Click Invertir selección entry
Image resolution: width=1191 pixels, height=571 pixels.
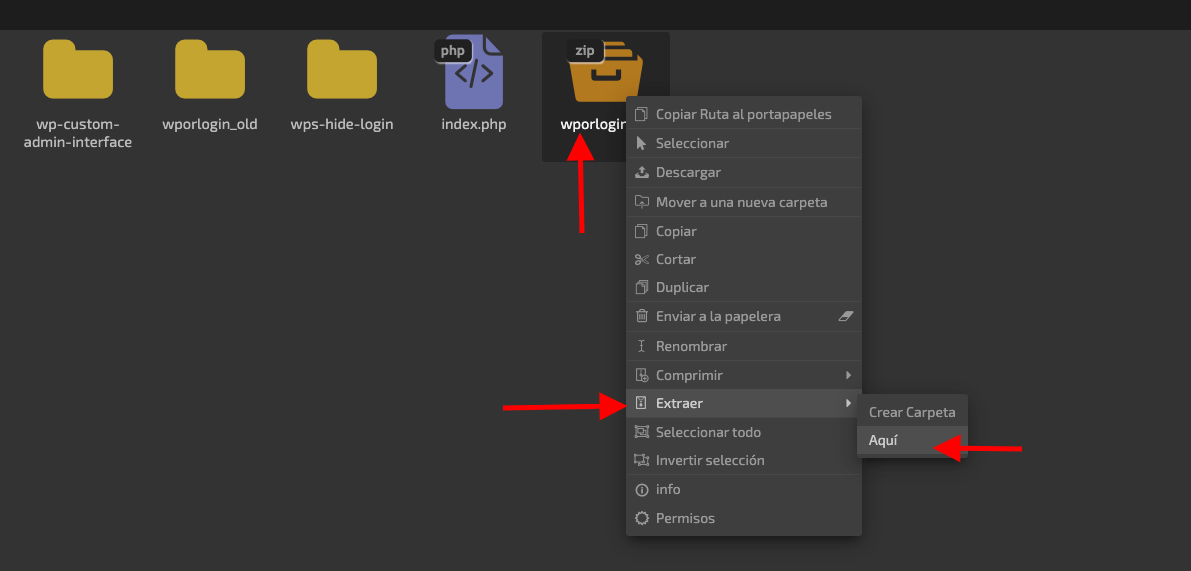pos(744,460)
